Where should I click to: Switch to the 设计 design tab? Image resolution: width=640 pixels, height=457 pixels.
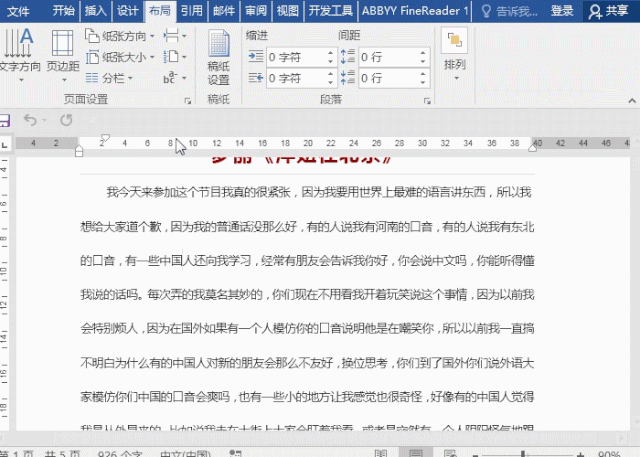[127, 11]
